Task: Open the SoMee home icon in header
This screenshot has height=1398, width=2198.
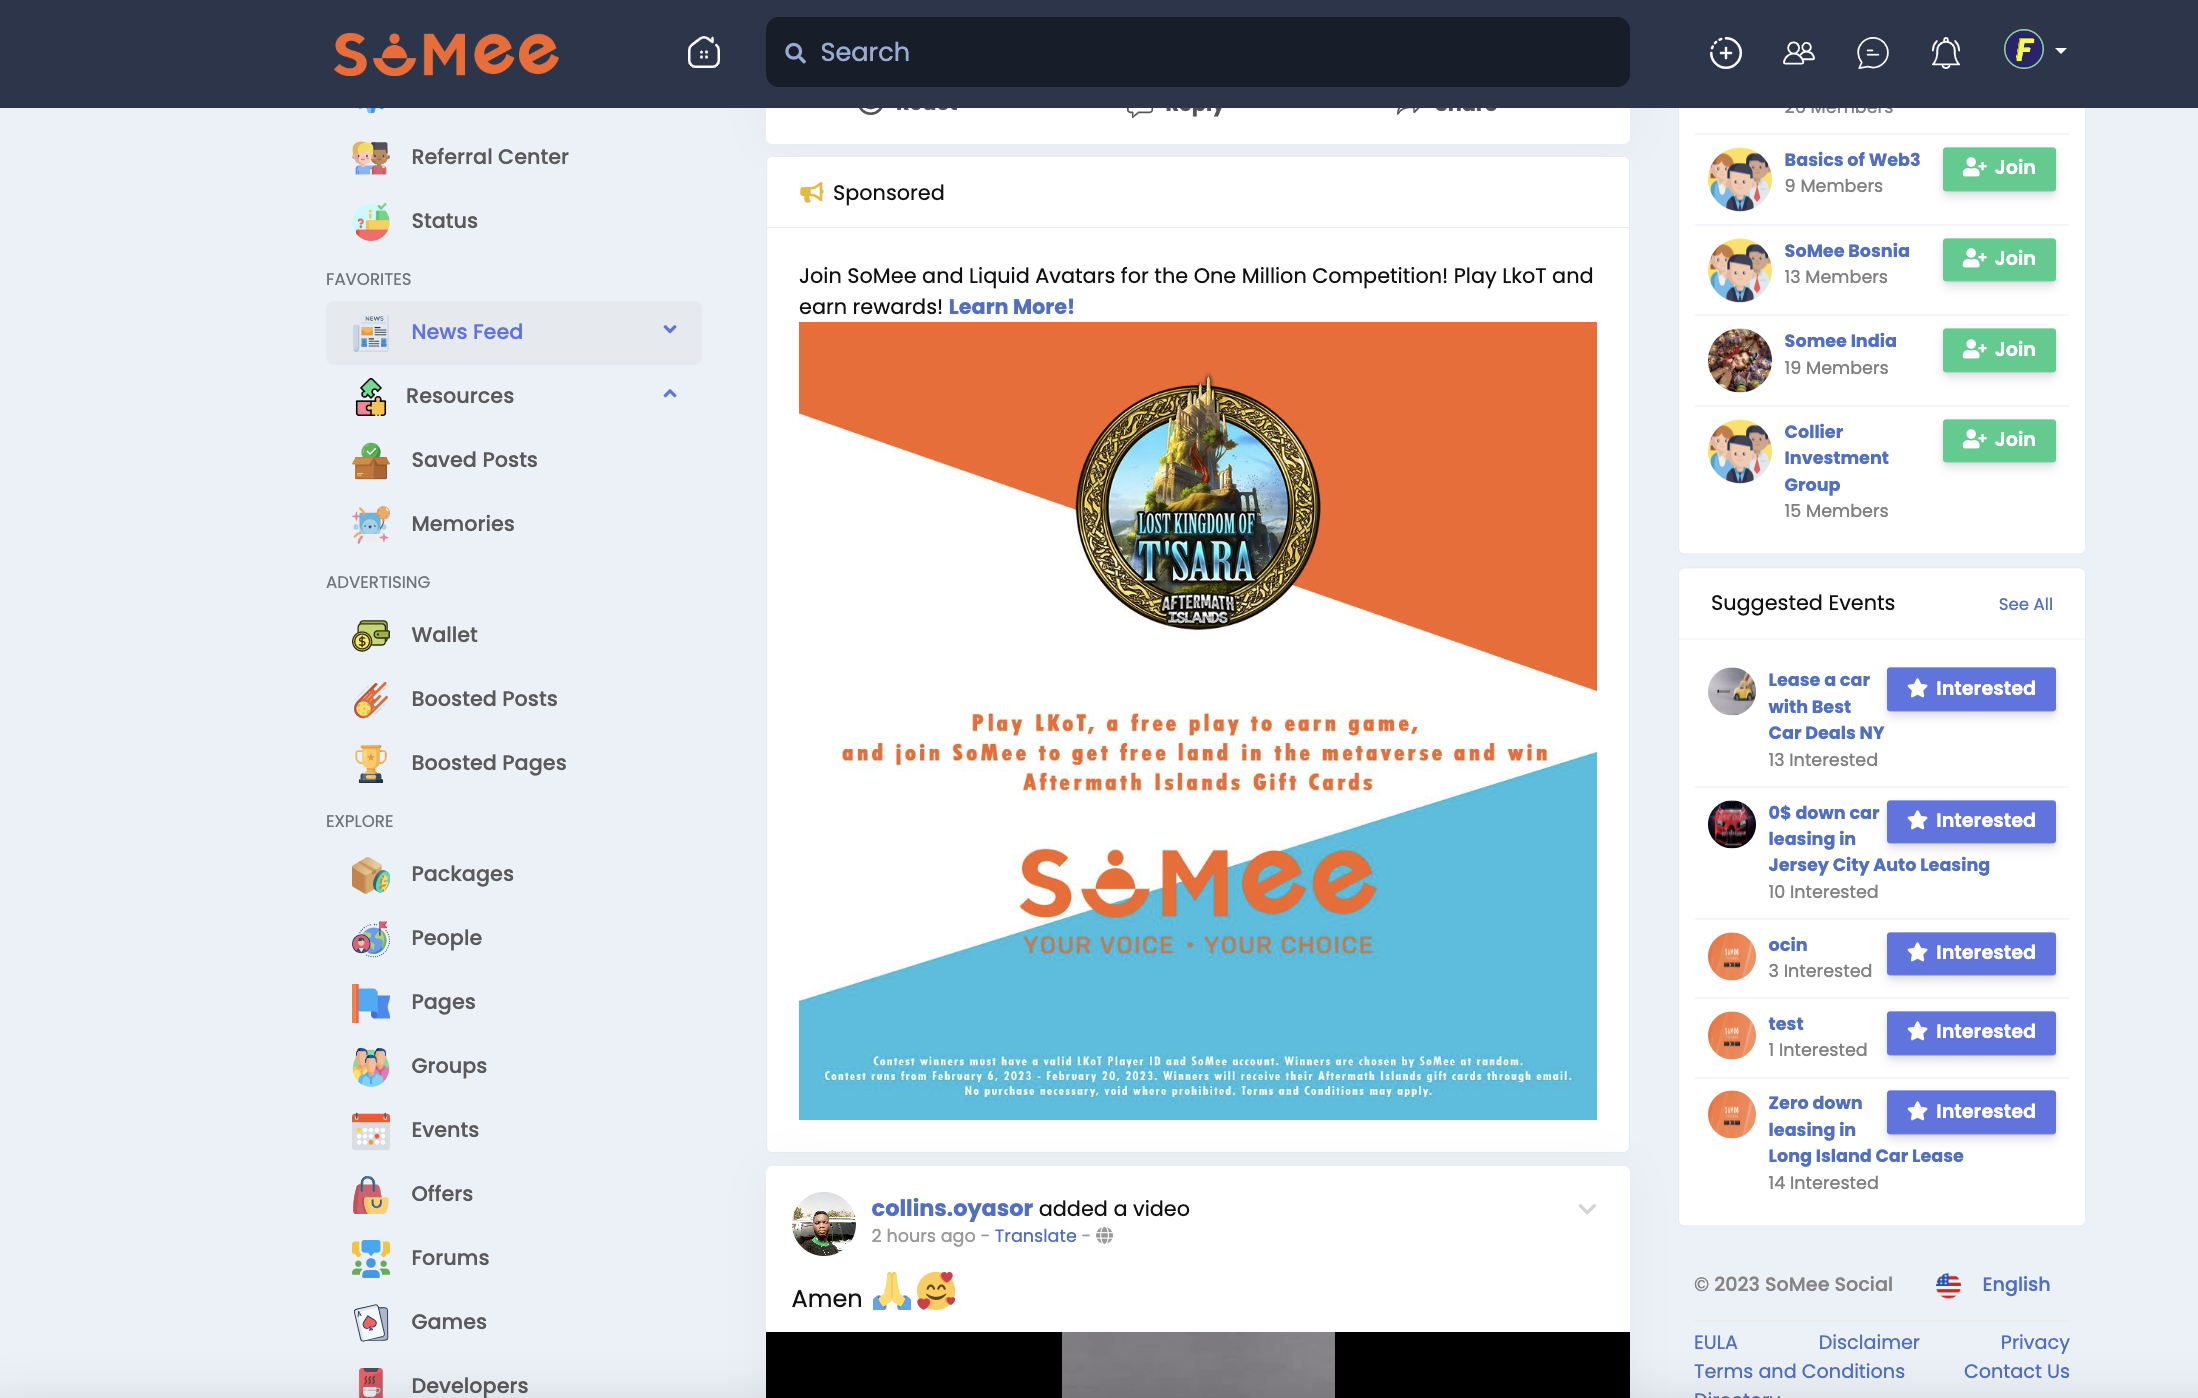Action: (703, 52)
